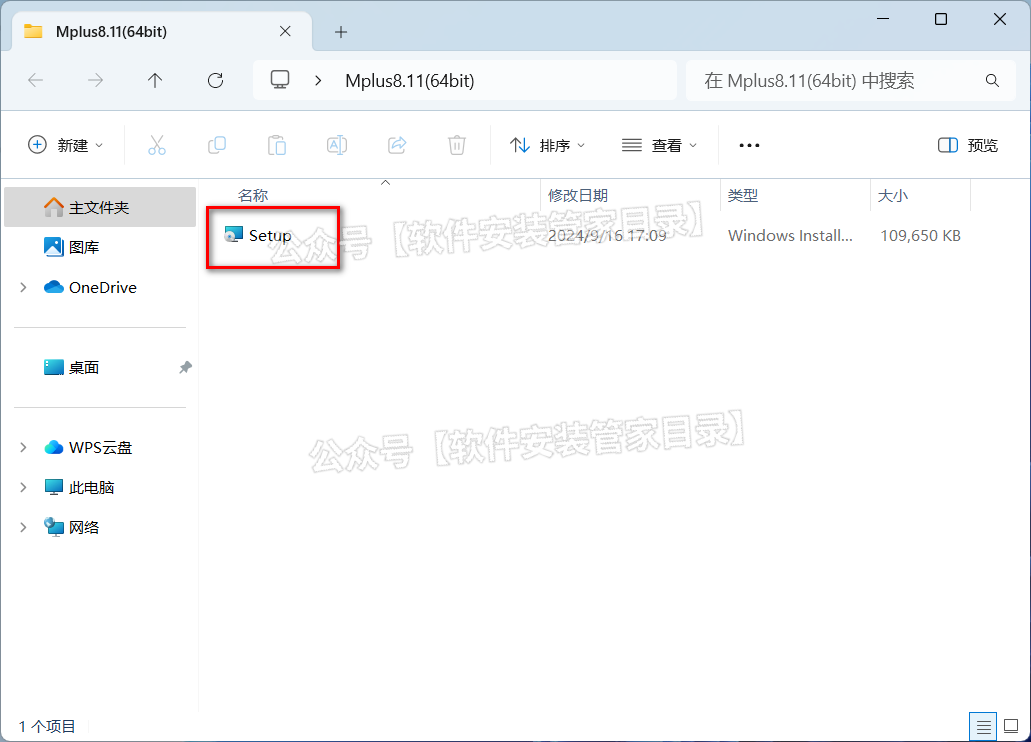Go forward with the right arrow
The image size is (1031, 742).
95,80
